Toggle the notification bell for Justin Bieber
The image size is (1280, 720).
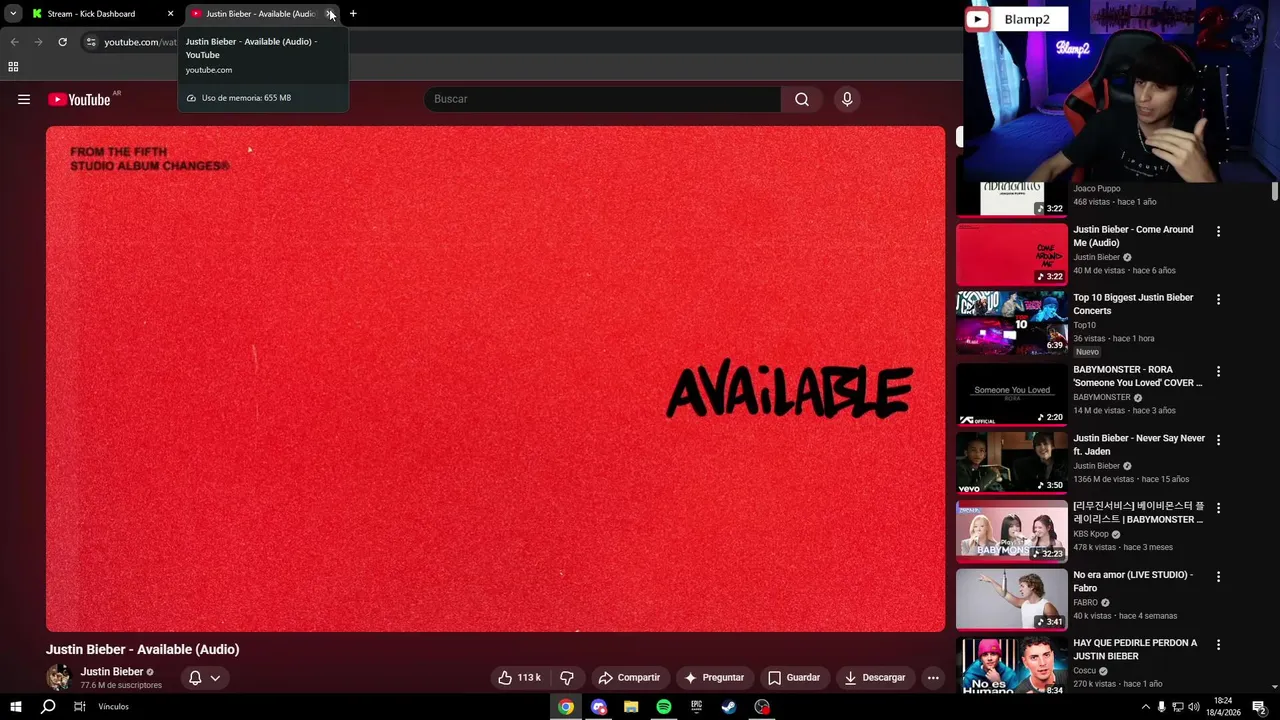(195, 677)
